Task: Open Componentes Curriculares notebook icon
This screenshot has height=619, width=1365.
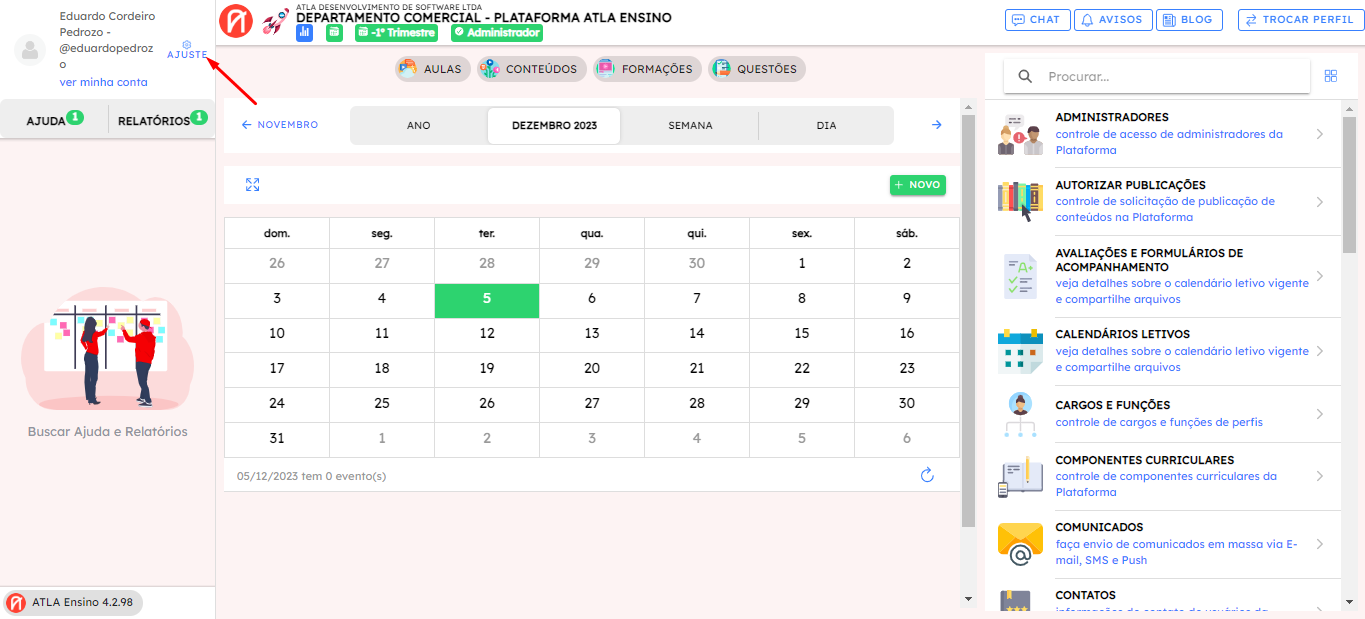Action: click(x=1020, y=476)
